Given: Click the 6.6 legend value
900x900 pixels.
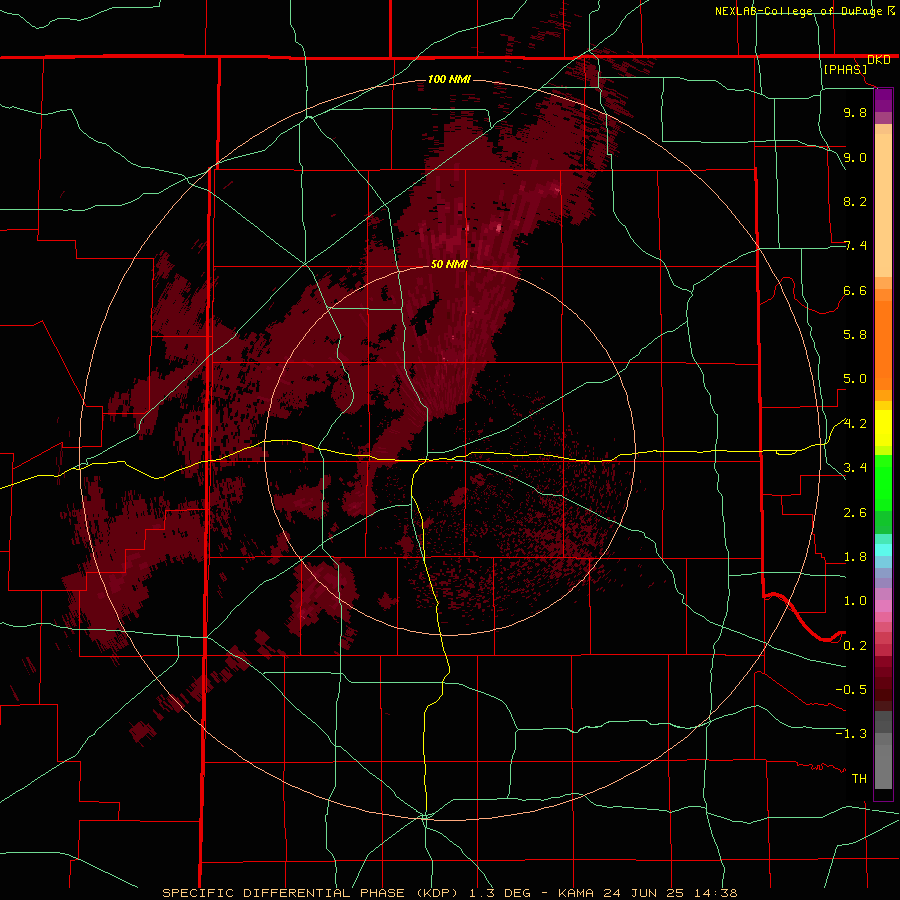Looking at the screenshot, I should point(855,290).
